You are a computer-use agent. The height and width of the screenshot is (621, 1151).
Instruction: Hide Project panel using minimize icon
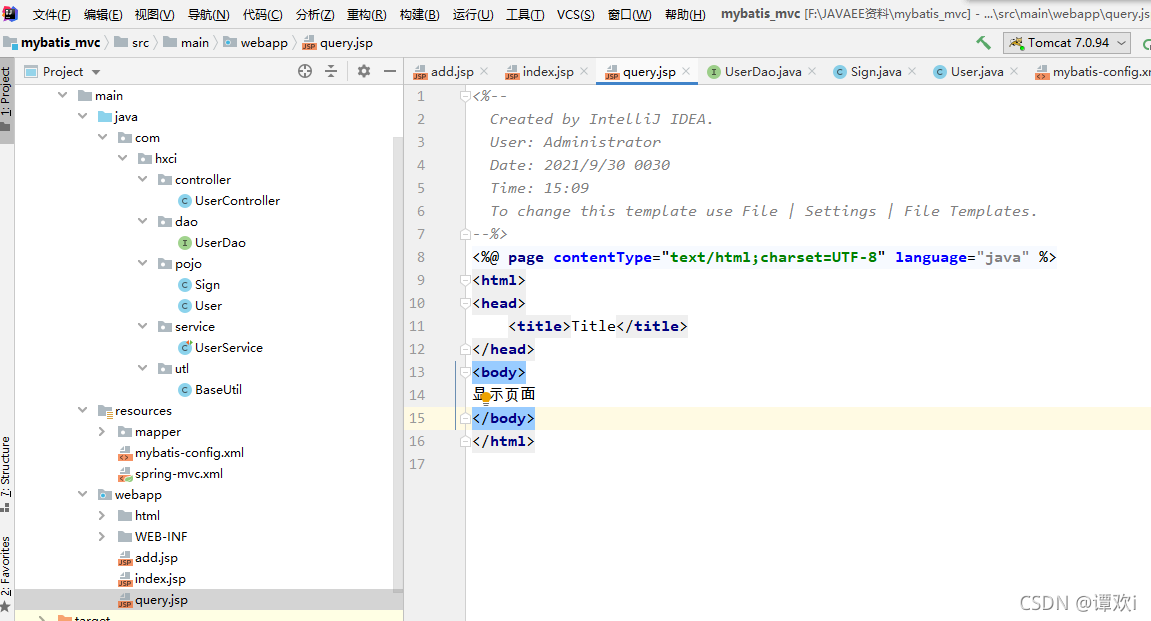[x=390, y=71]
